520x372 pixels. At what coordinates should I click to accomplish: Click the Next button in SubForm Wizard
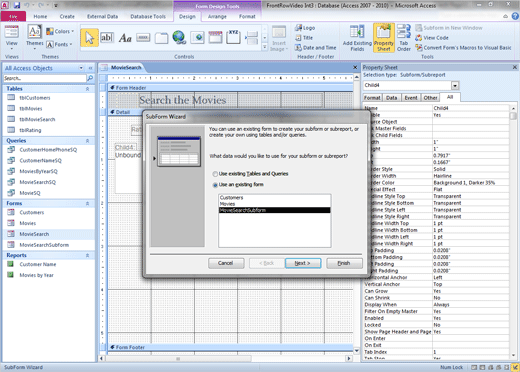coord(303,263)
